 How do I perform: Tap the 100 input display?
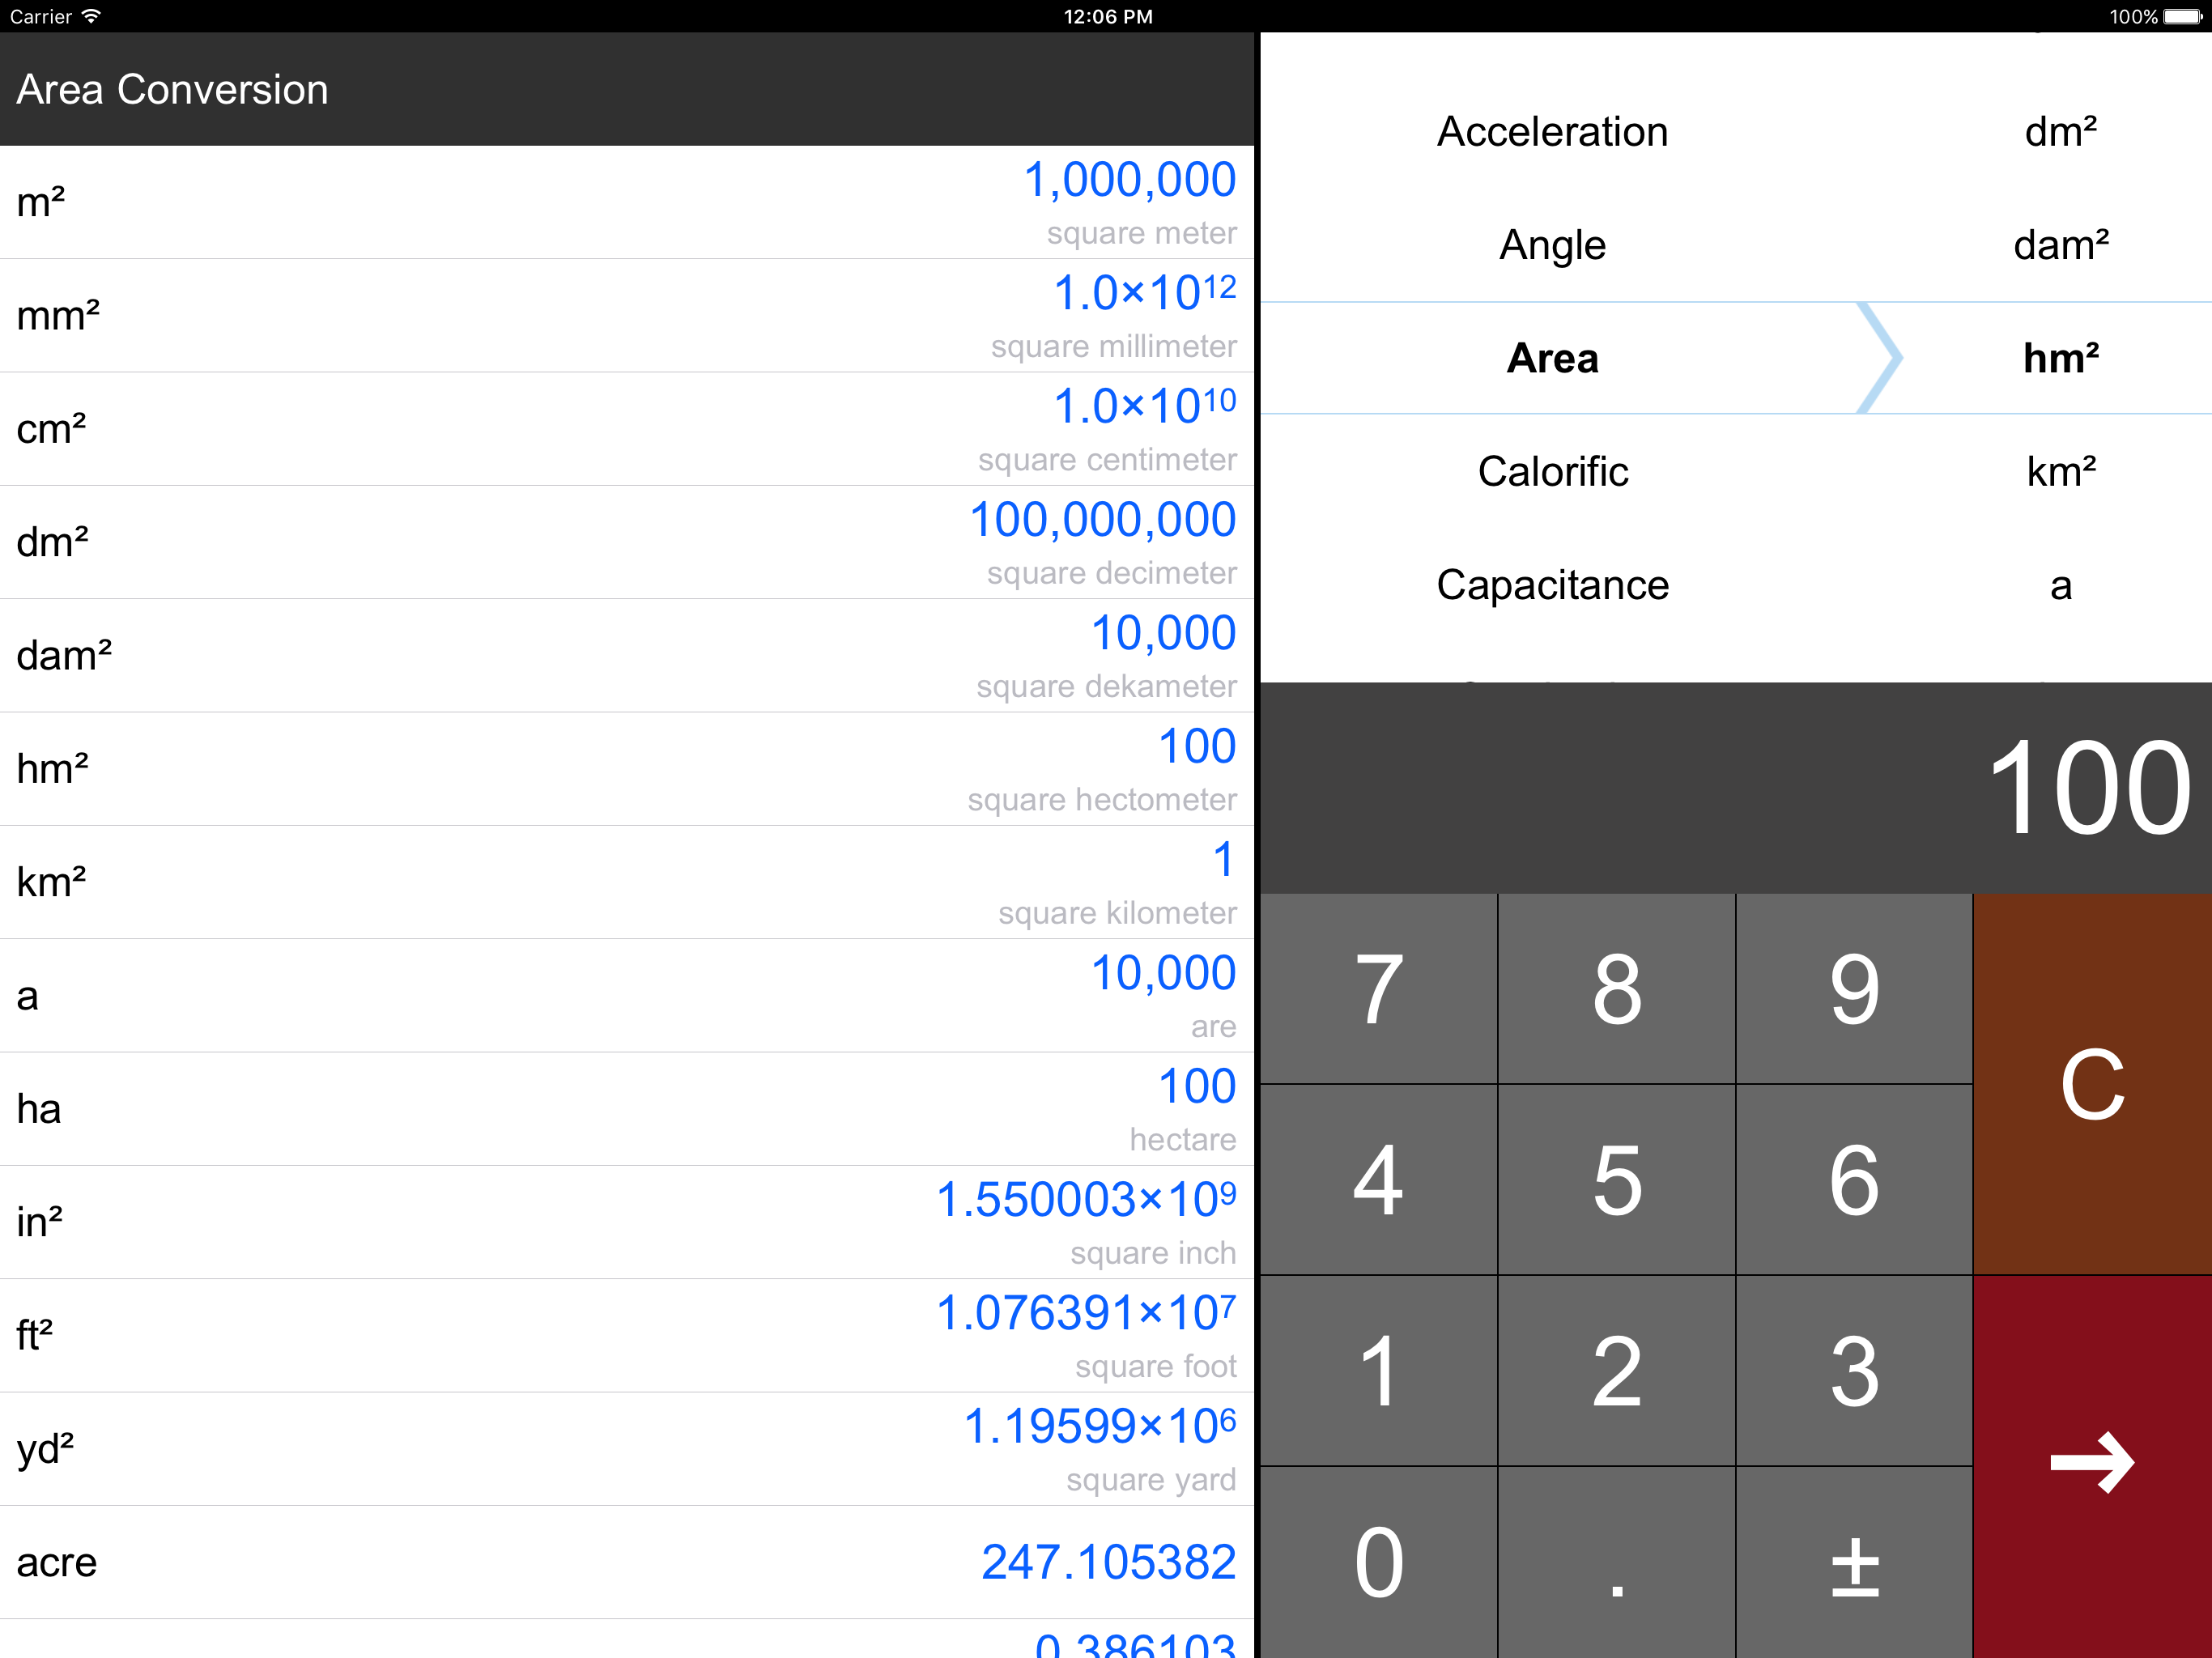[x=2088, y=788]
